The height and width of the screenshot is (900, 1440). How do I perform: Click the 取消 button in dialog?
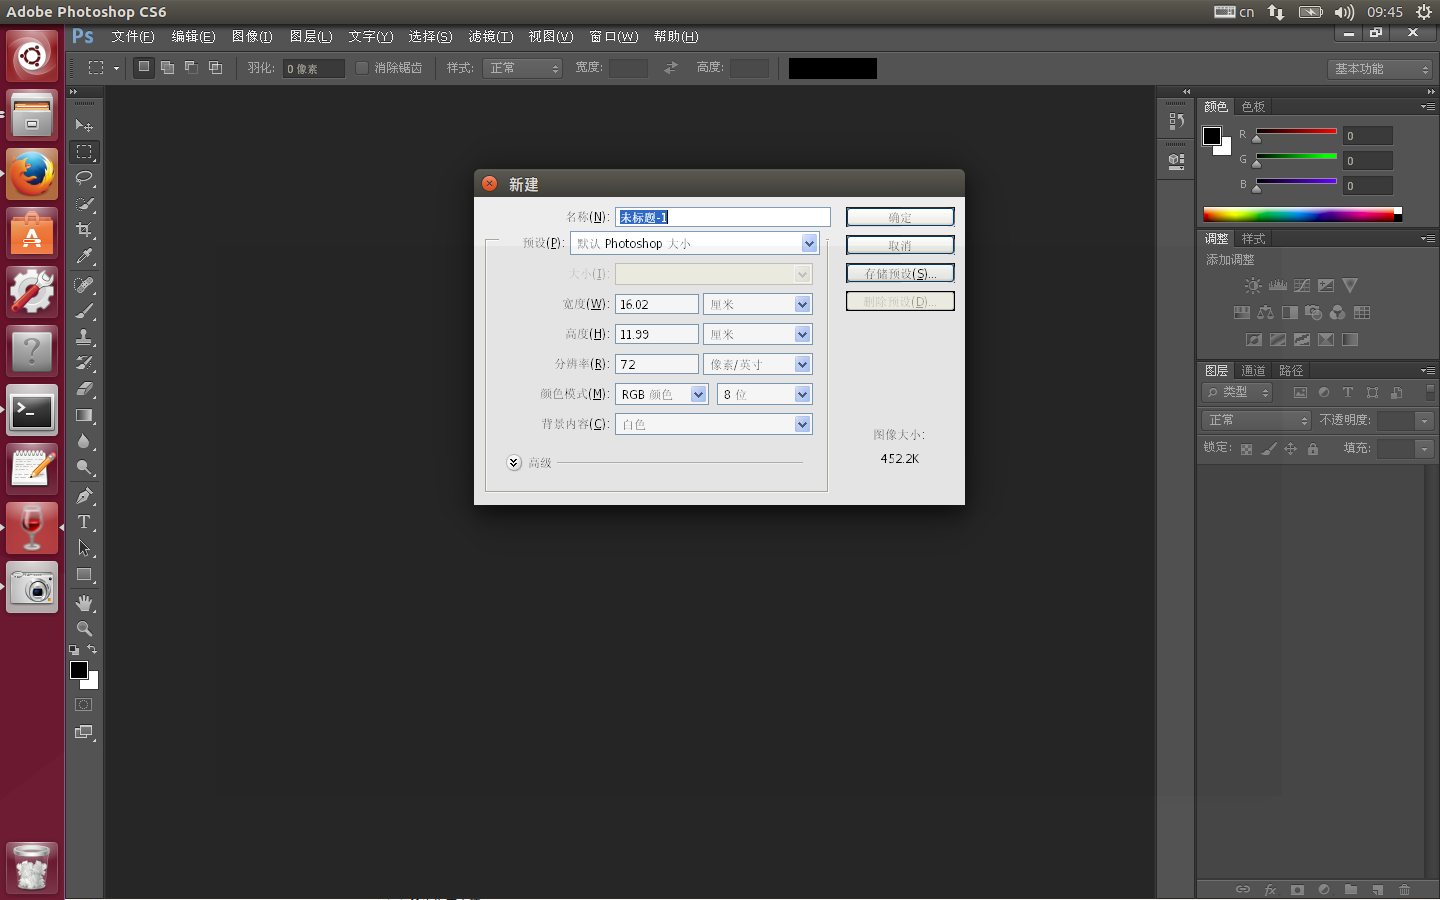coord(900,245)
